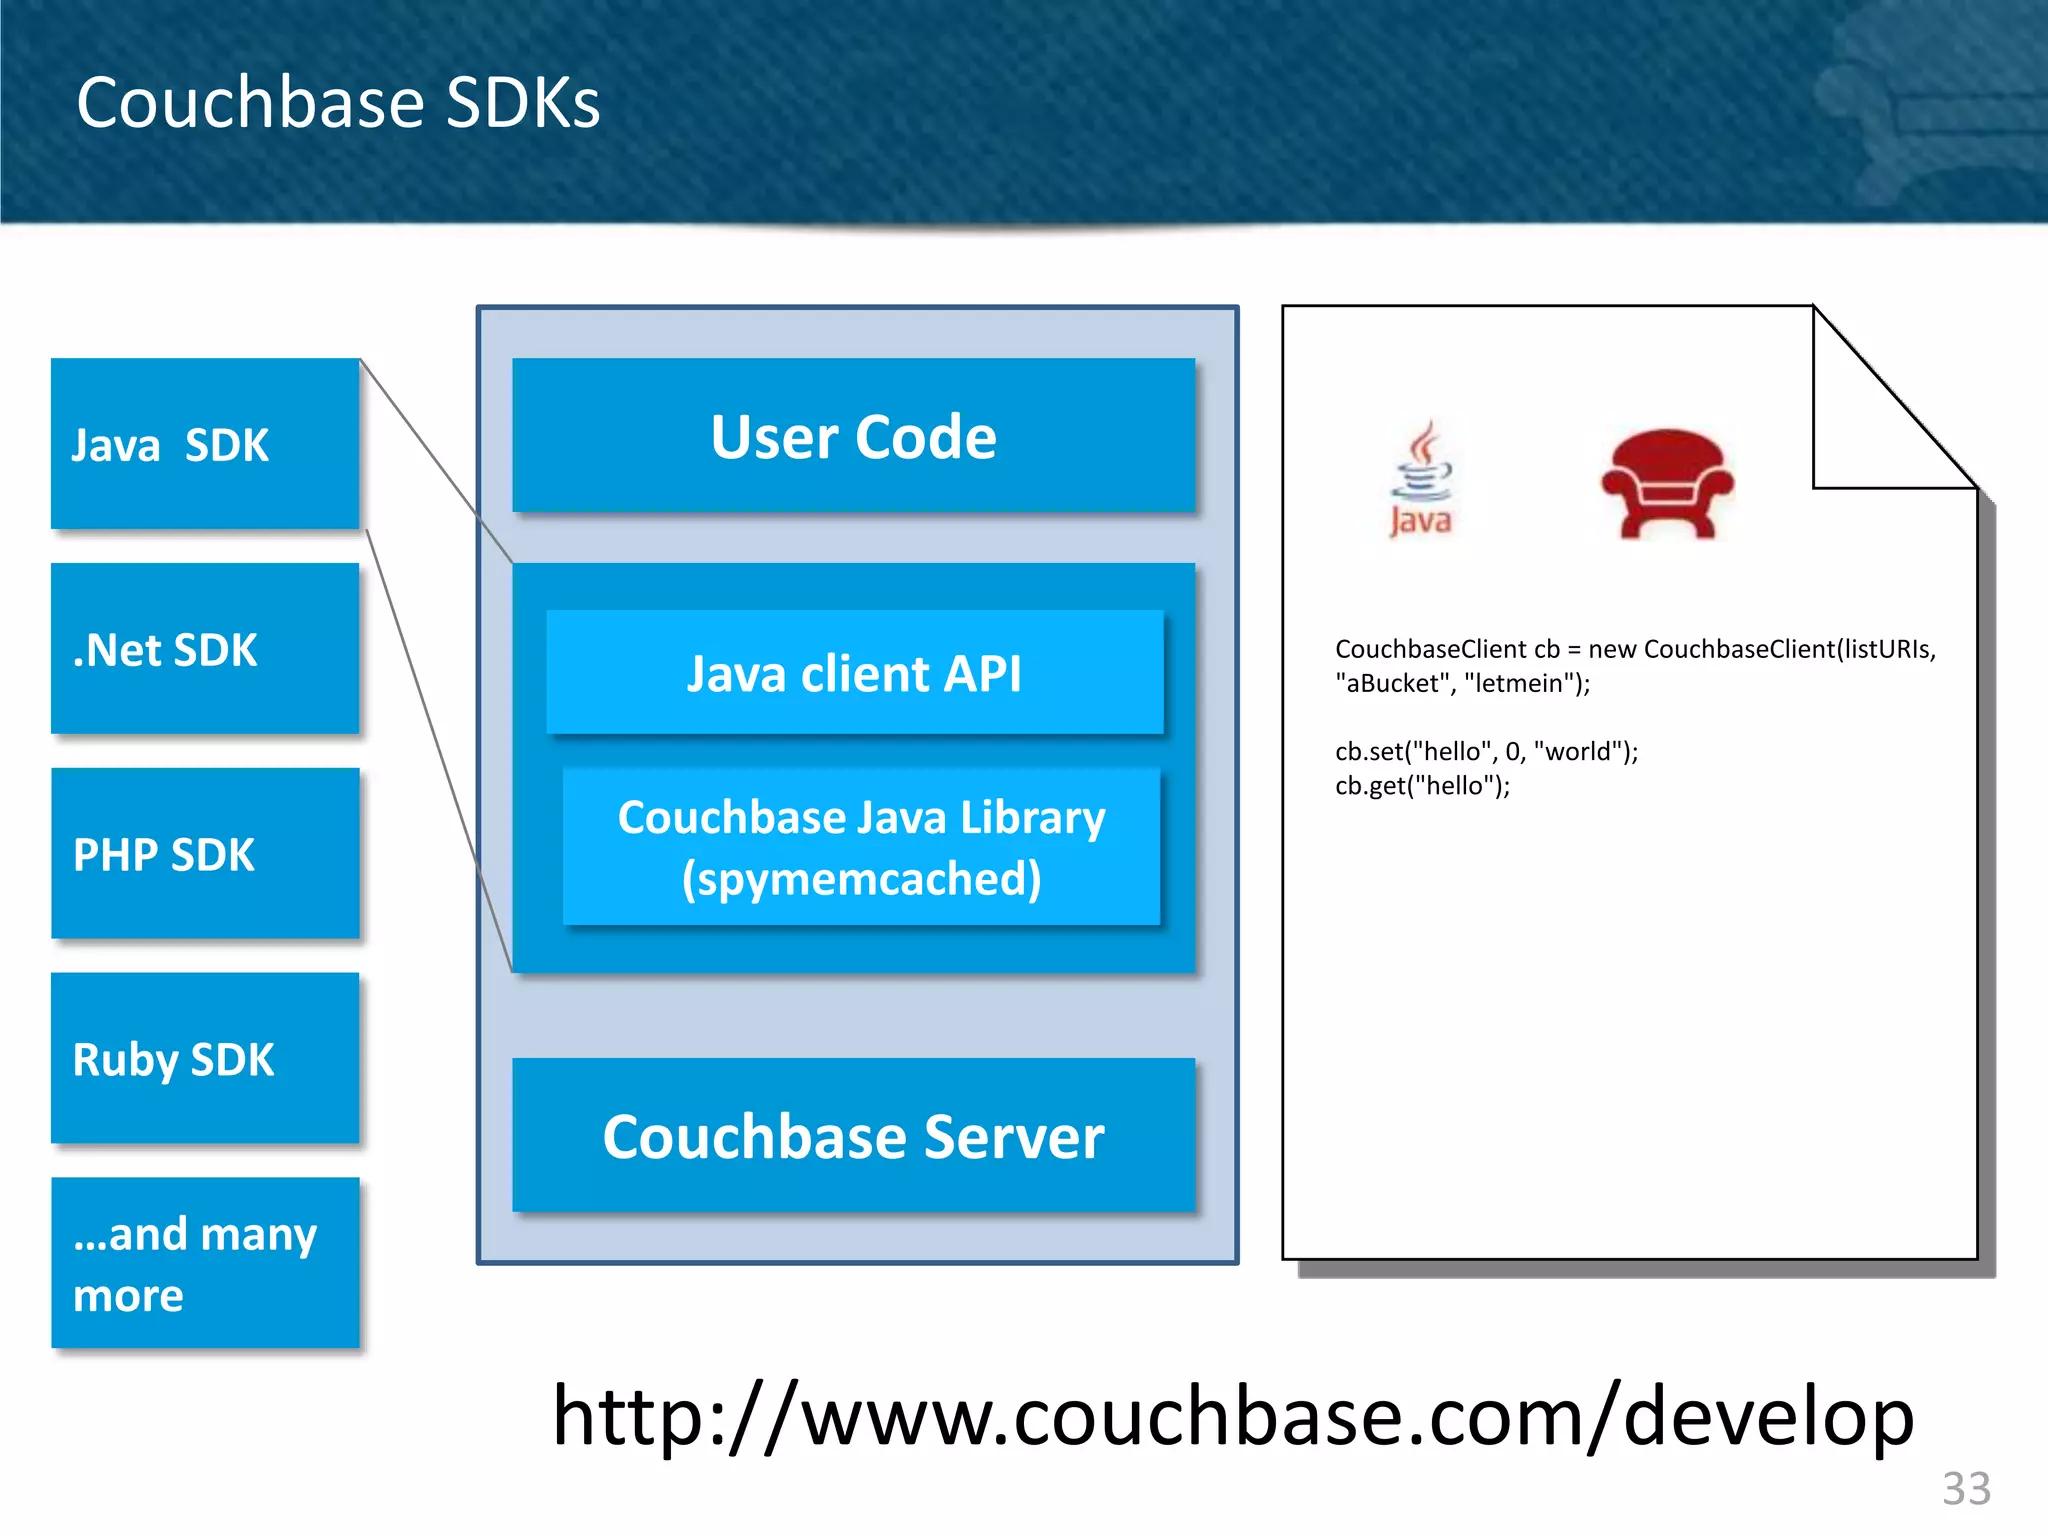The image size is (2048, 1536).
Task: Select the Ruby SDK box
Action: [x=205, y=1058]
